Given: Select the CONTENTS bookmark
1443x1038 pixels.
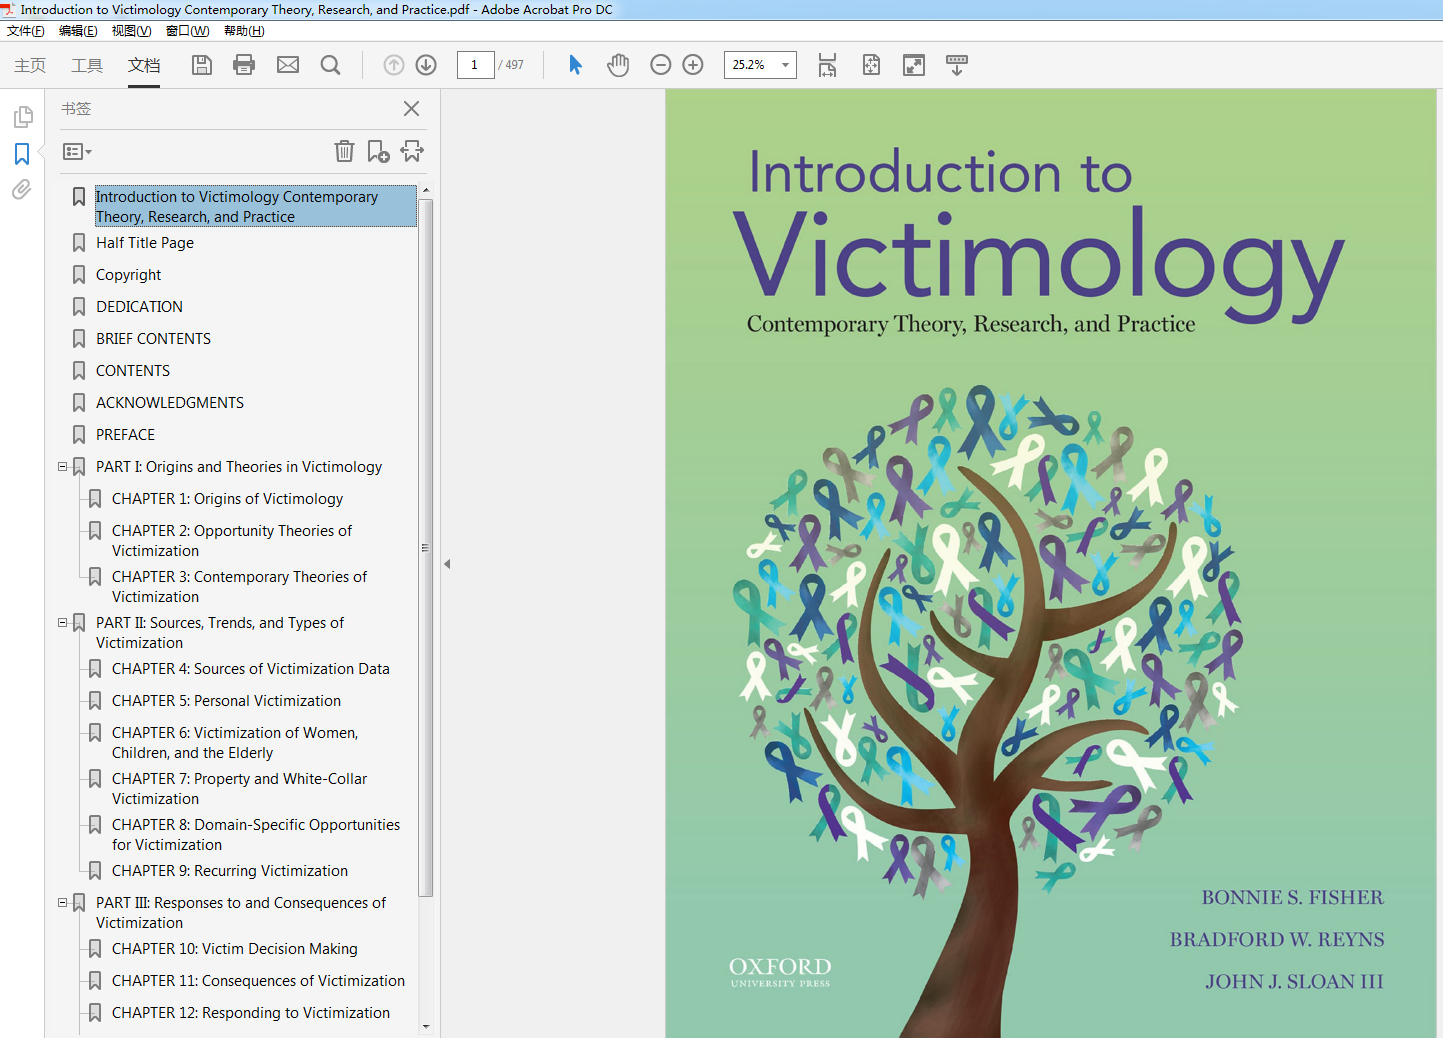Looking at the screenshot, I should [133, 371].
